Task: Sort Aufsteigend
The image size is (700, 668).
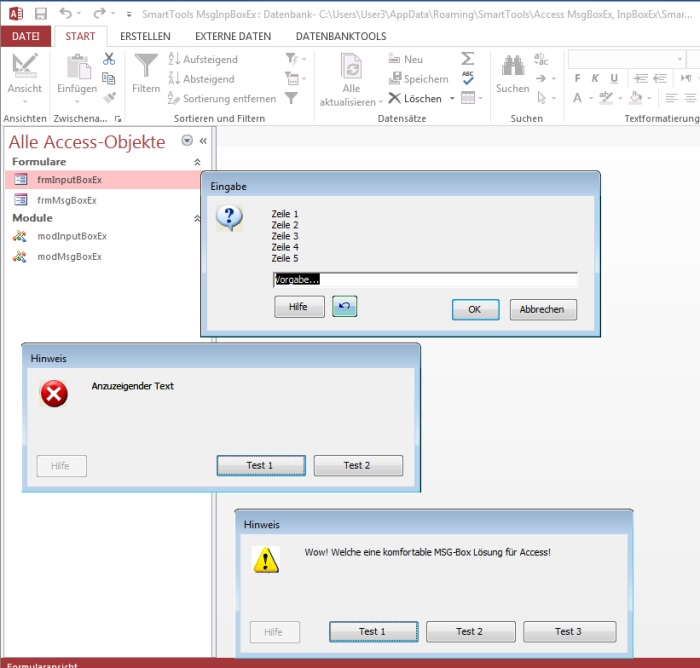Action: [x=203, y=59]
